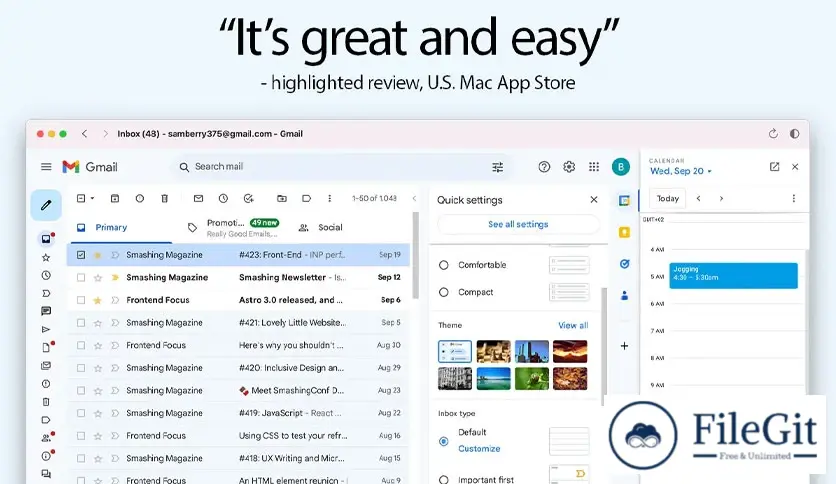Check the #421 Lovely Little Website checkbox
The image size is (836, 484).
click(x=81, y=322)
